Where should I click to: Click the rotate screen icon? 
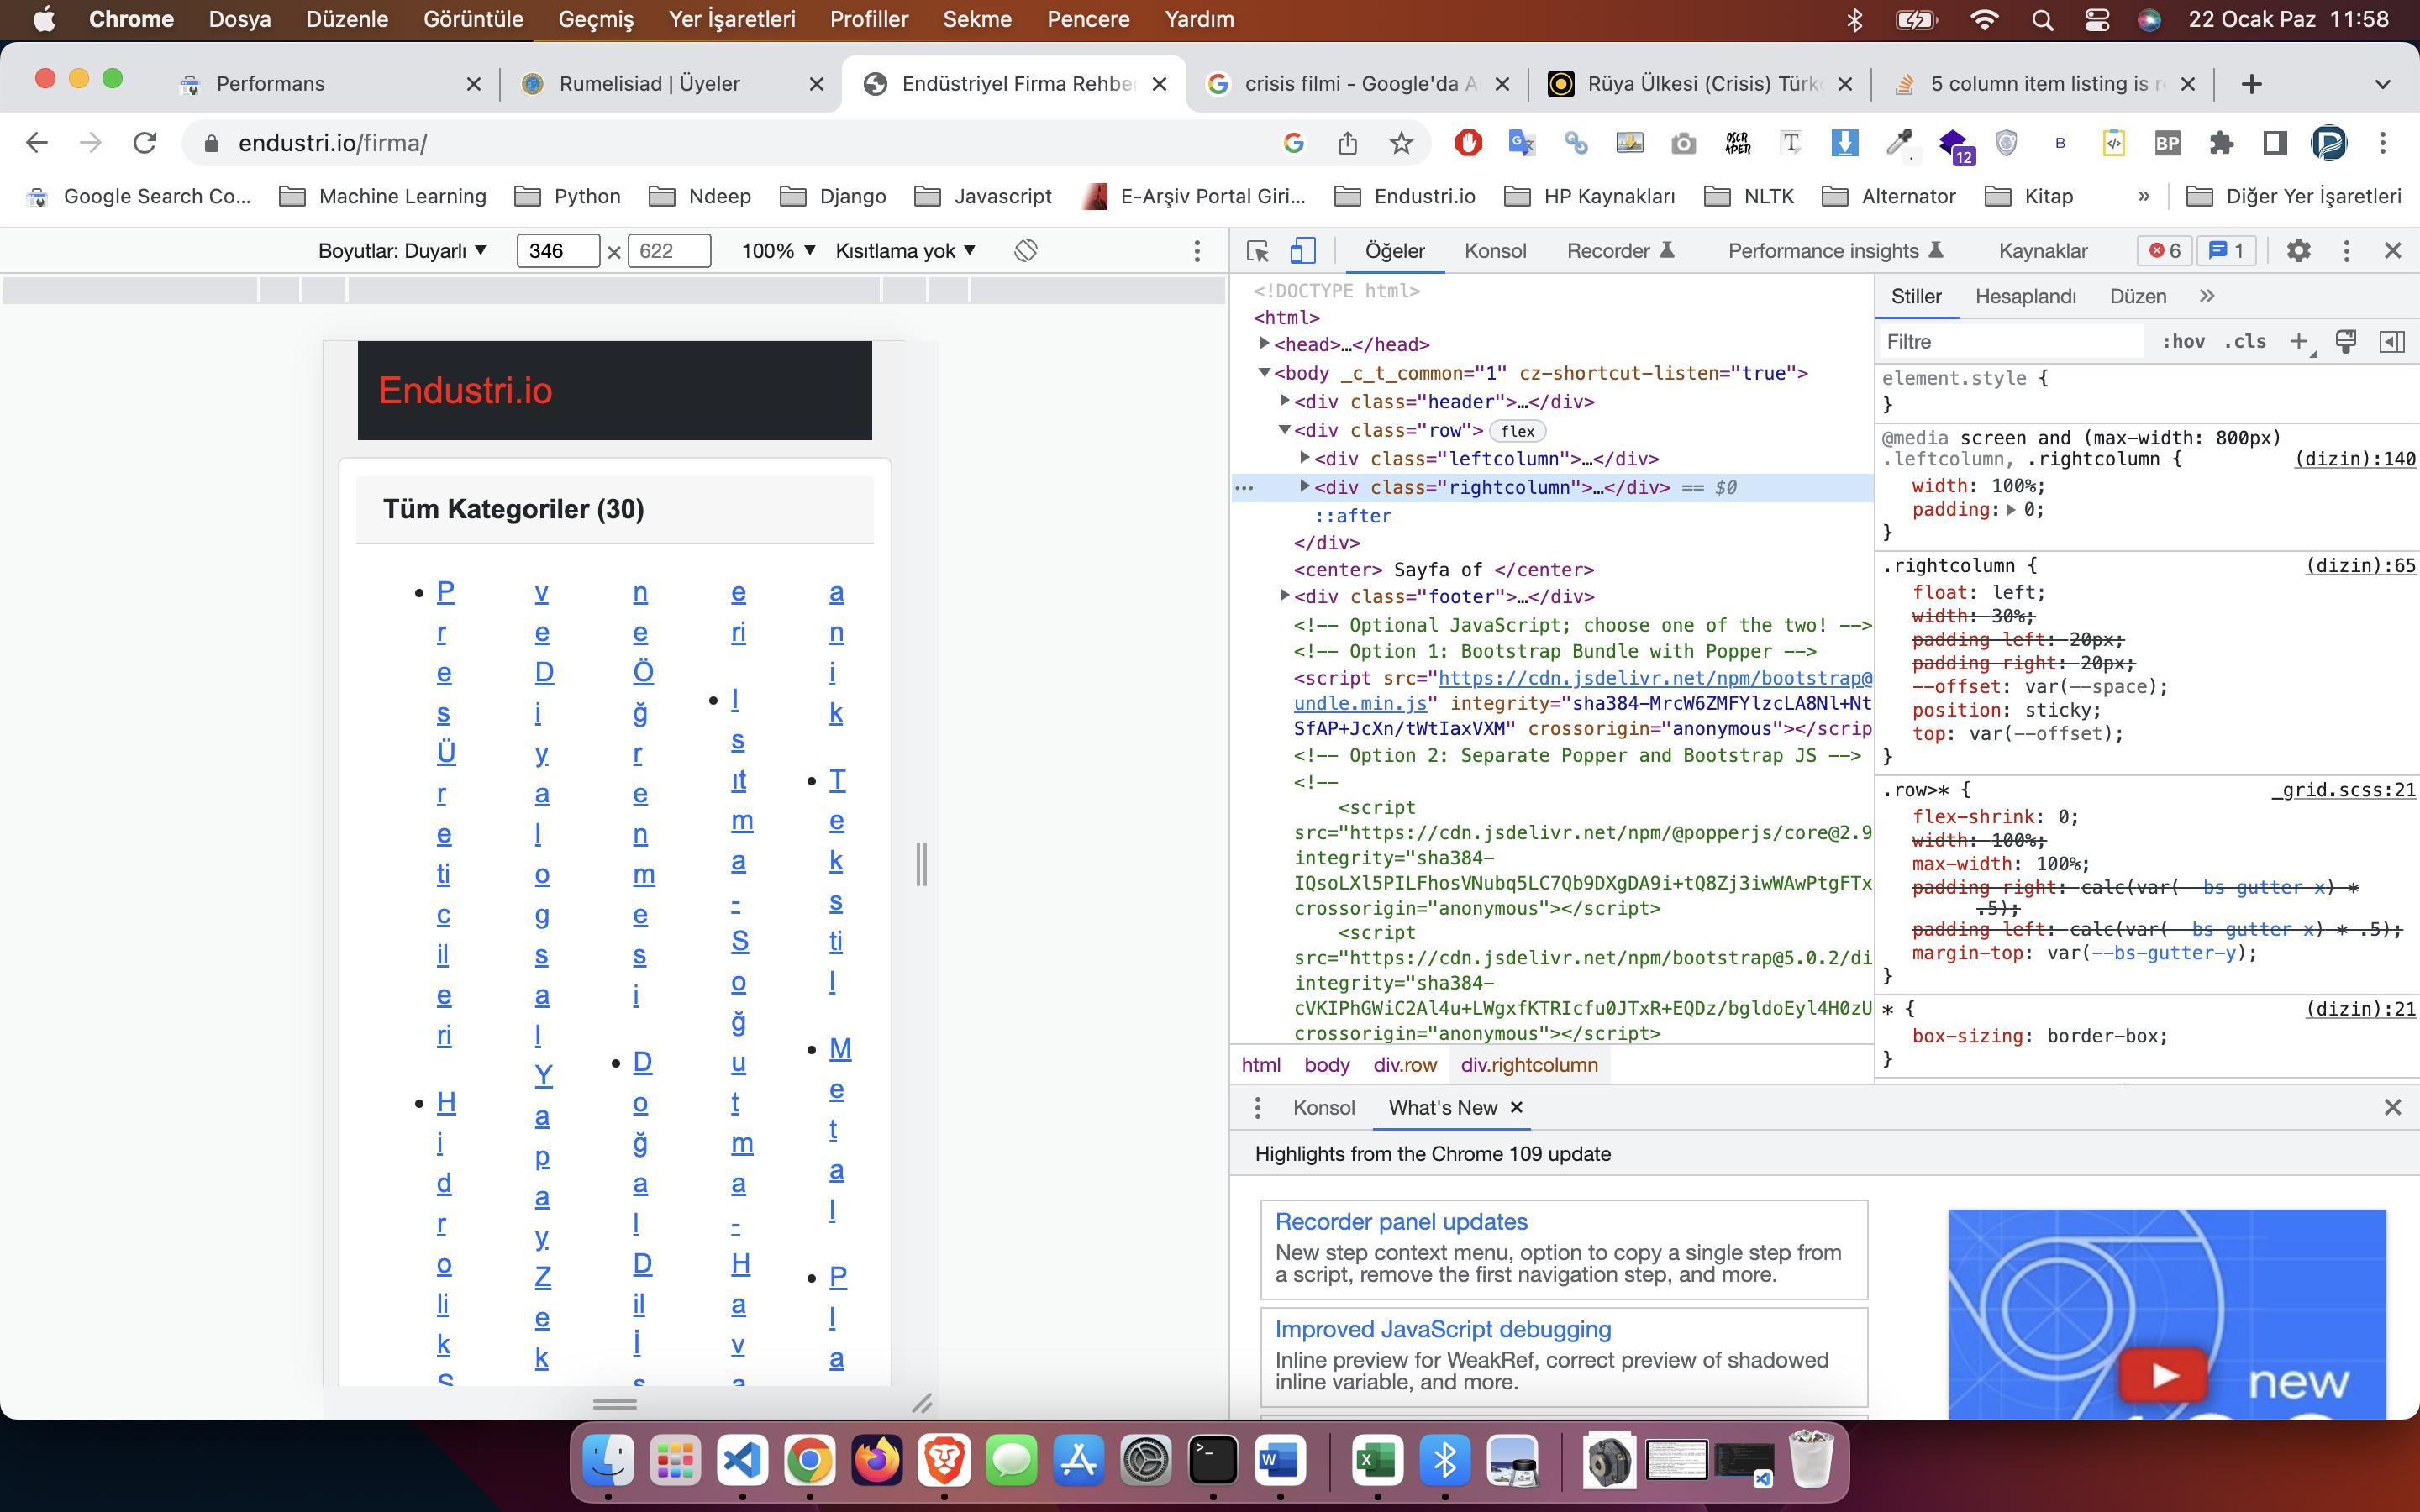point(1025,251)
